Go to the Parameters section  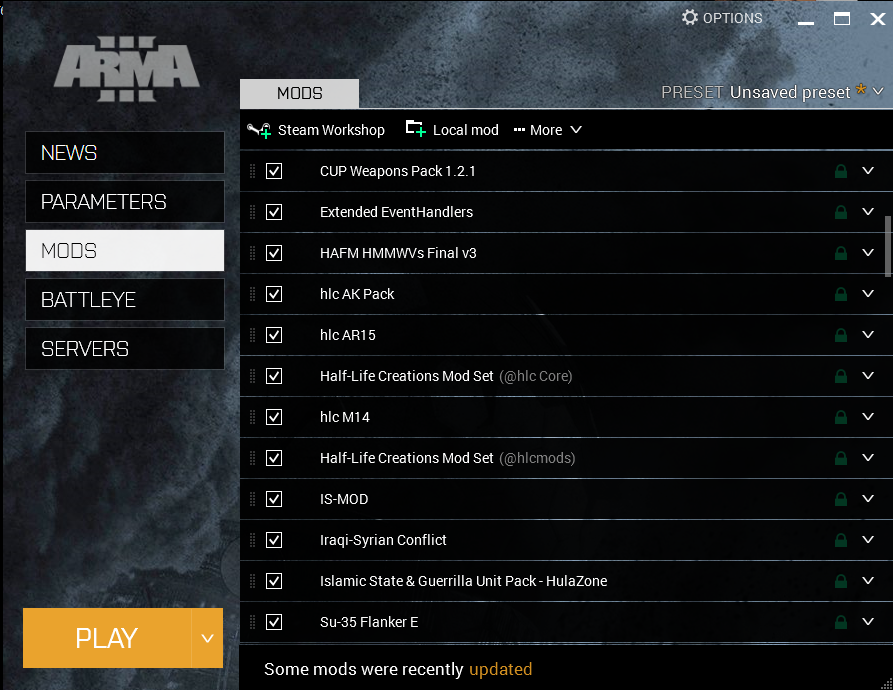pos(124,202)
